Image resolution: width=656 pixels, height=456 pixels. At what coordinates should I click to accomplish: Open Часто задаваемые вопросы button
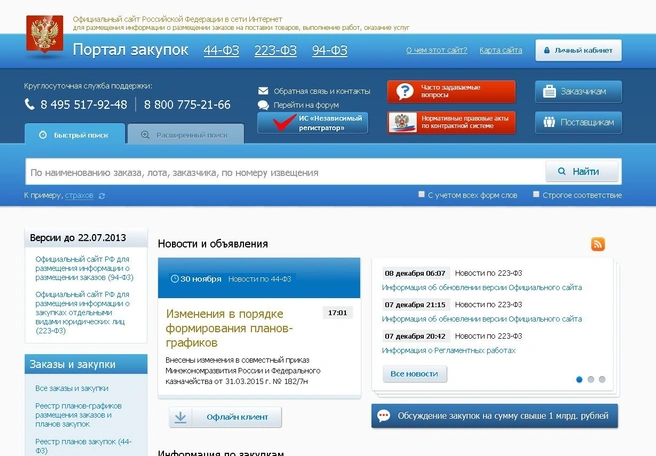(x=451, y=91)
